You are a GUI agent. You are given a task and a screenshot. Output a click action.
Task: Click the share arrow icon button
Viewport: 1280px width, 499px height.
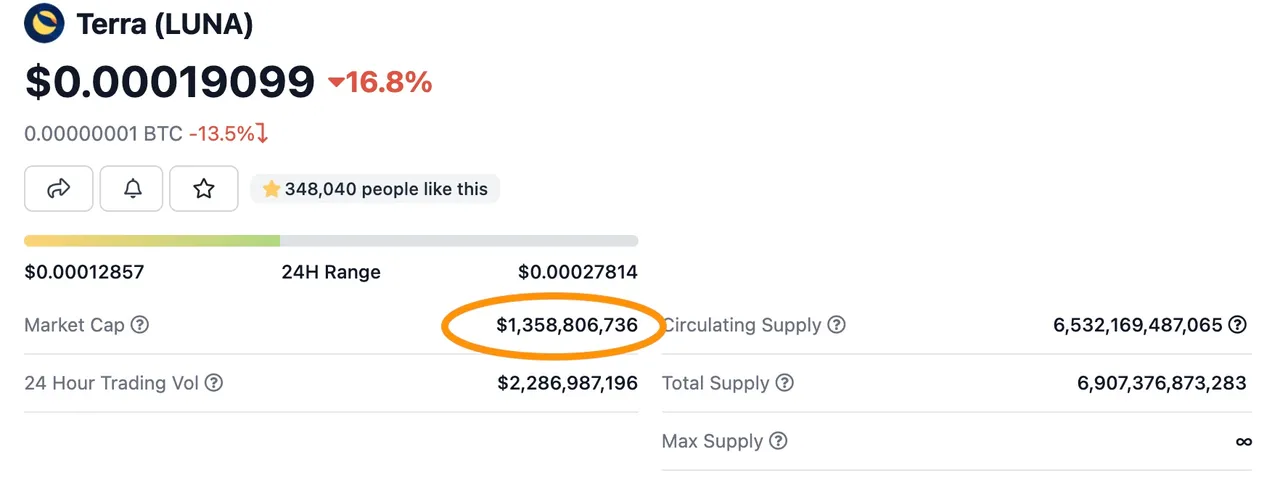click(x=59, y=188)
